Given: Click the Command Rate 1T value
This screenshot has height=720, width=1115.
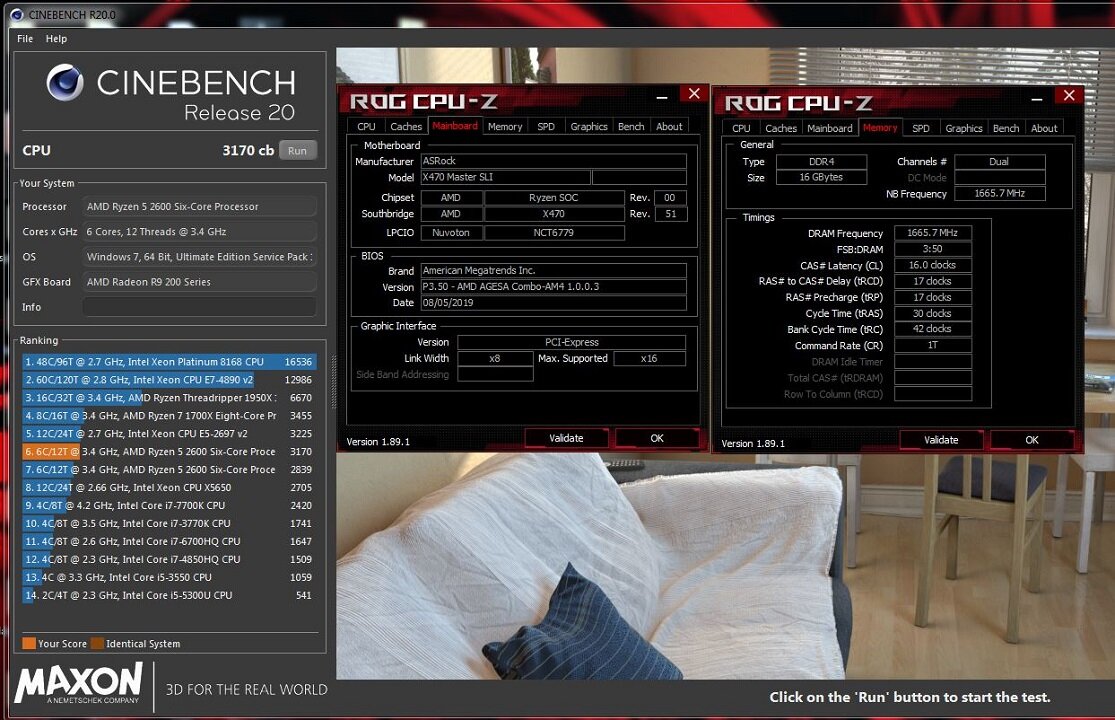Looking at the screenshot, I should [932, 345].
